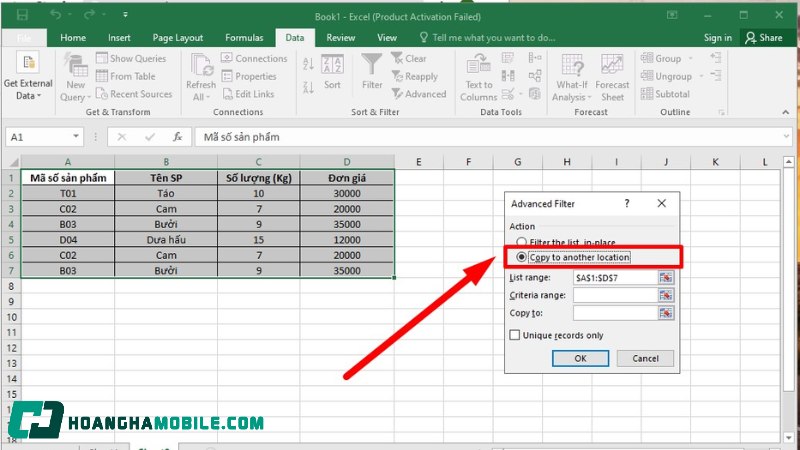Click the Connections button
This screenshot has height=450, width=800.
pyautogui.click(x=254, y=58)
